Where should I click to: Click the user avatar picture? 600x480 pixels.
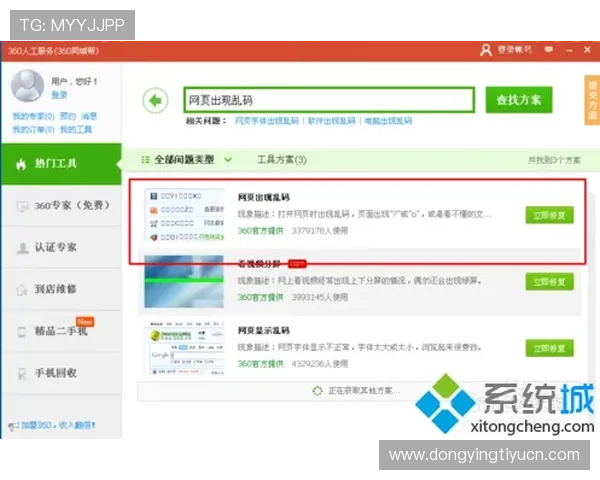click(28, 85)
